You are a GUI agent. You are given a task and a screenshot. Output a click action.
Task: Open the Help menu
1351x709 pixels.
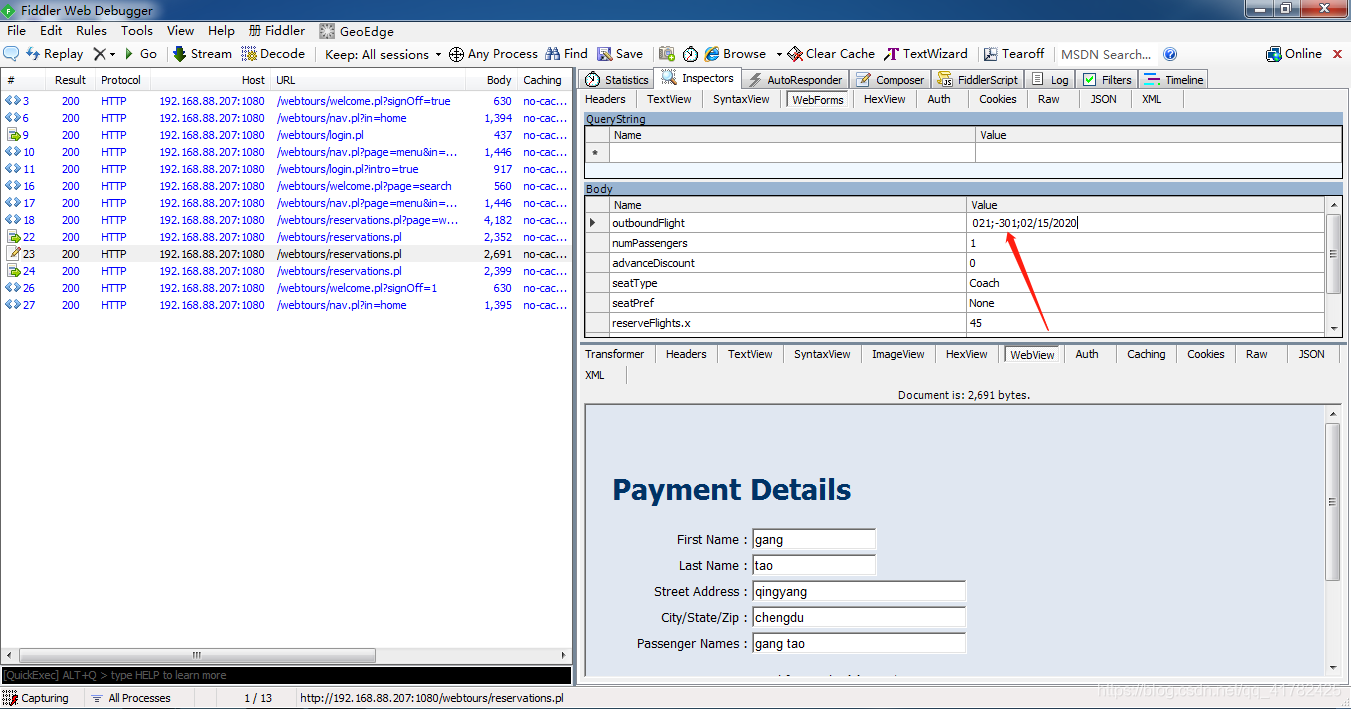pyautogui.click(x=221, y=31)
